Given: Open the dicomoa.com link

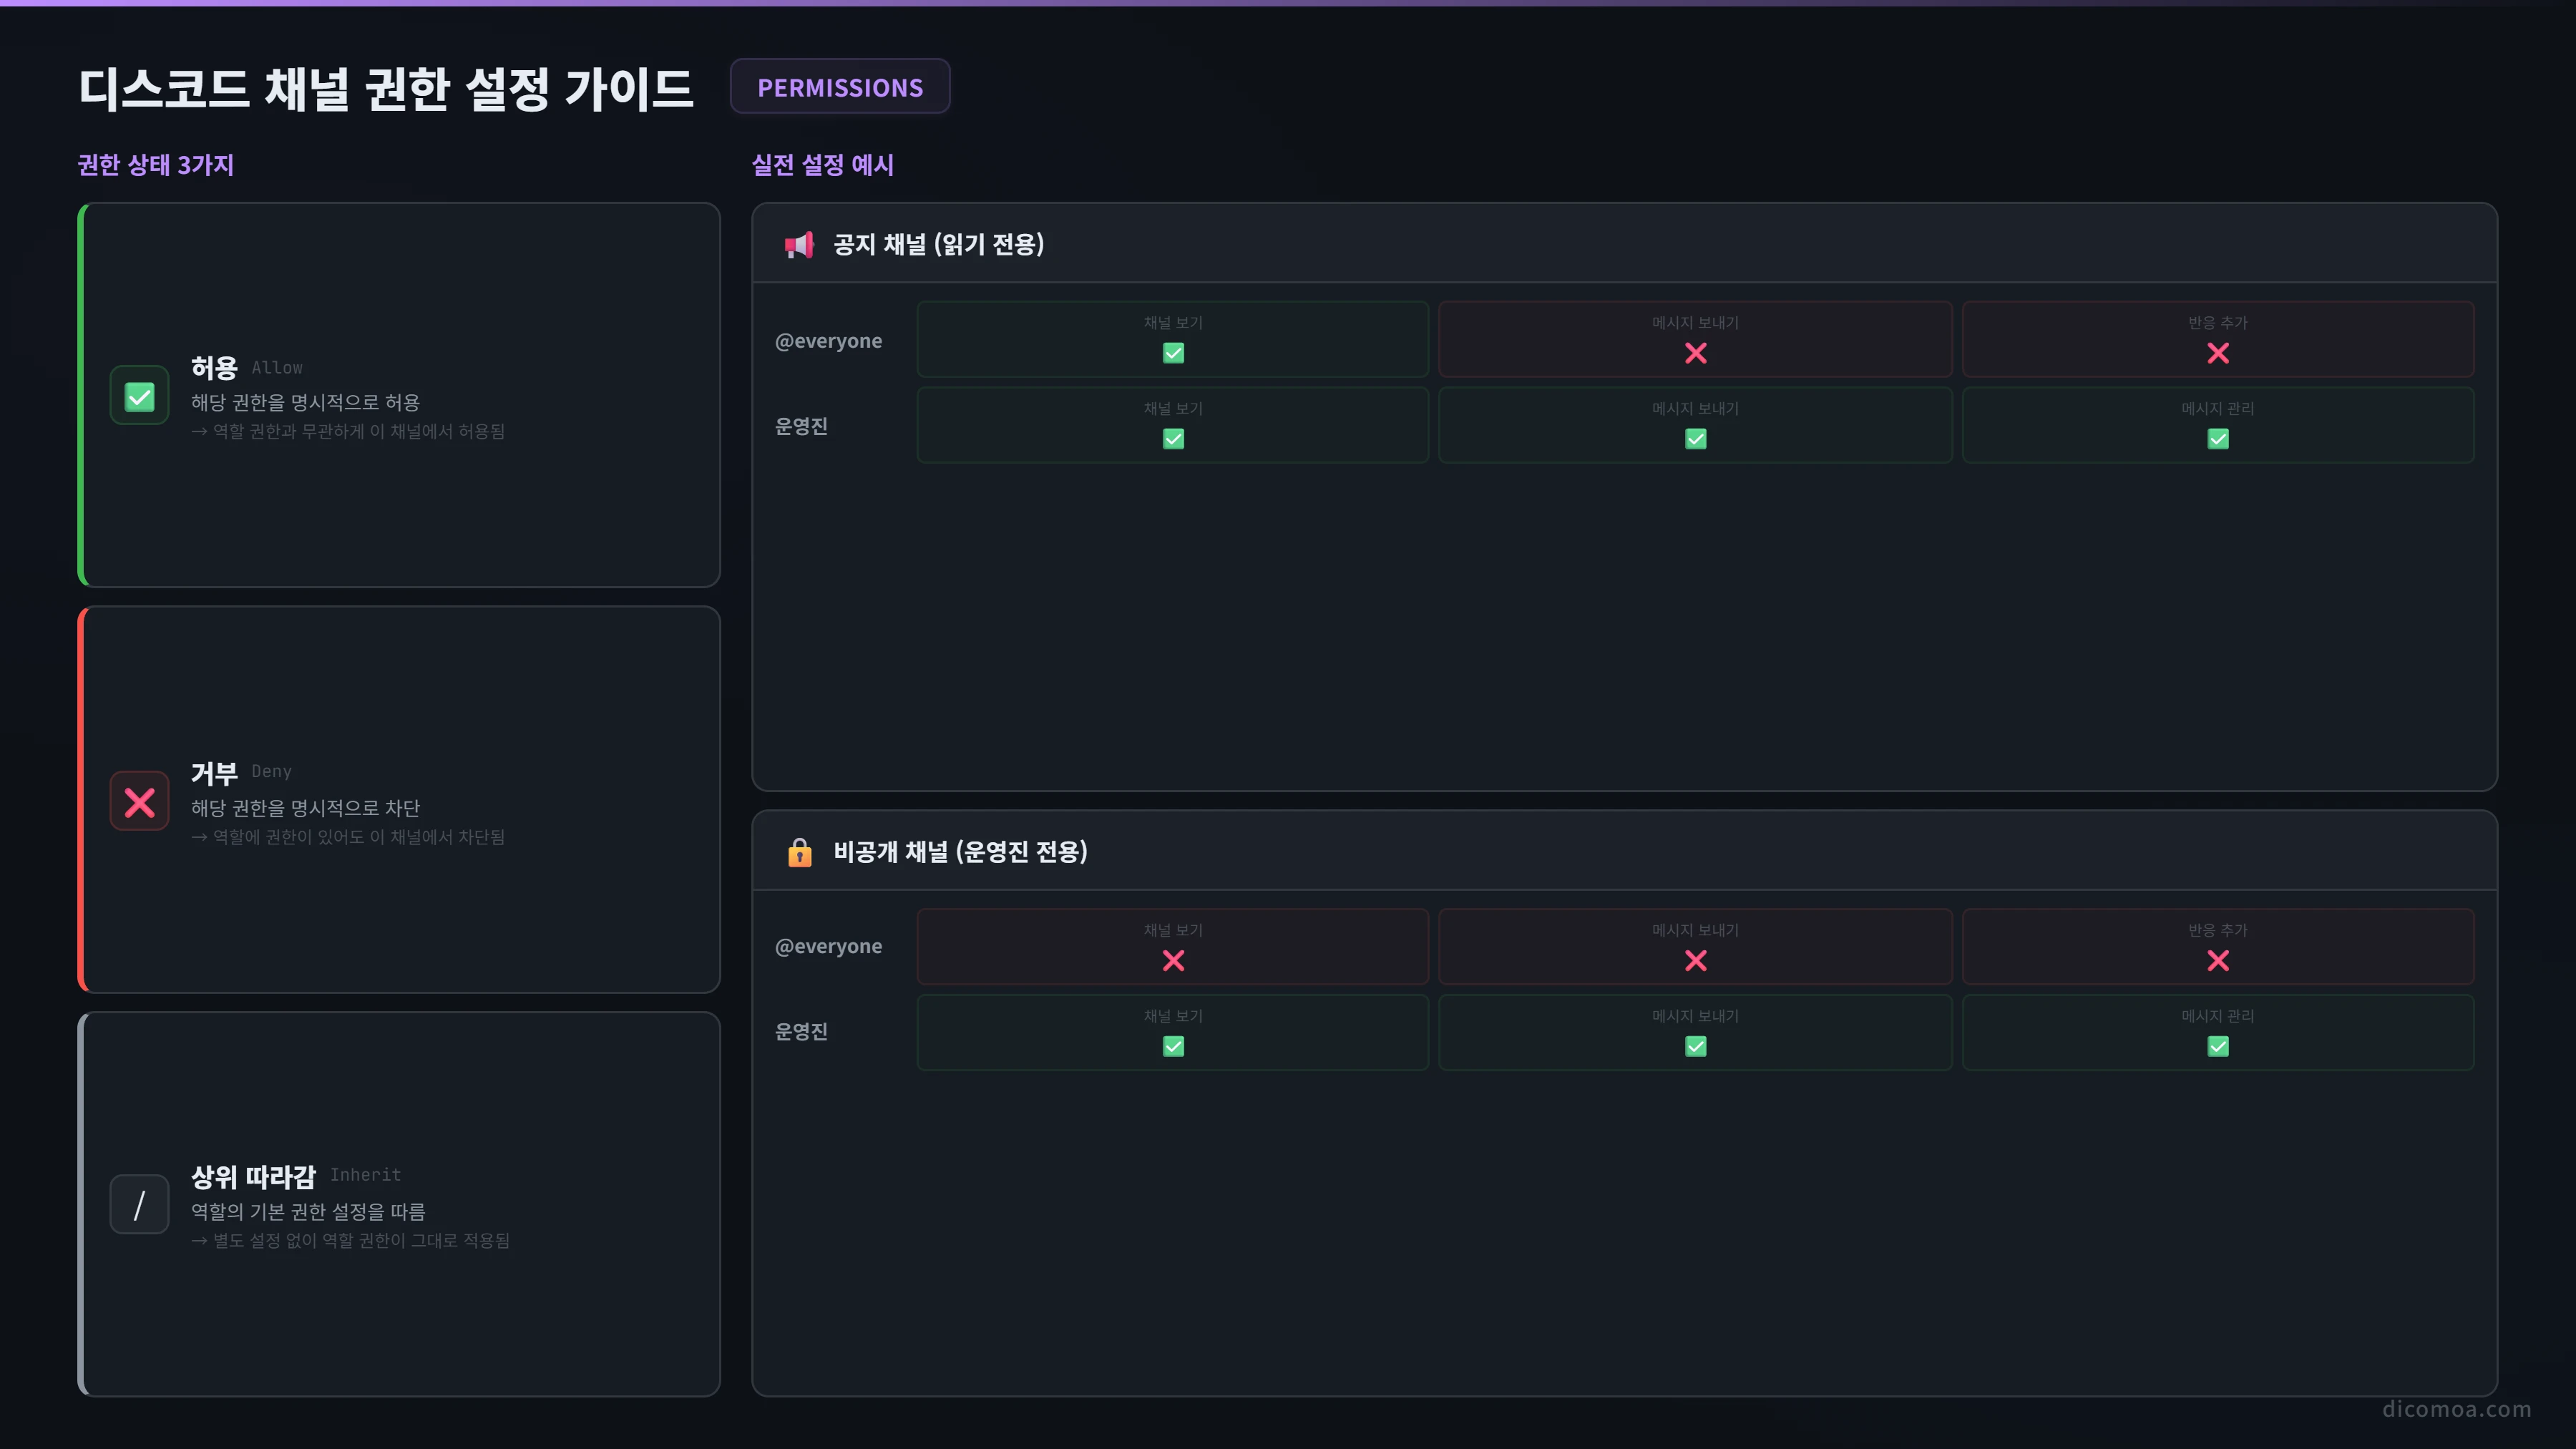Looking at the screenshot, I should pyautogui.click(x=2456, y=1409).
